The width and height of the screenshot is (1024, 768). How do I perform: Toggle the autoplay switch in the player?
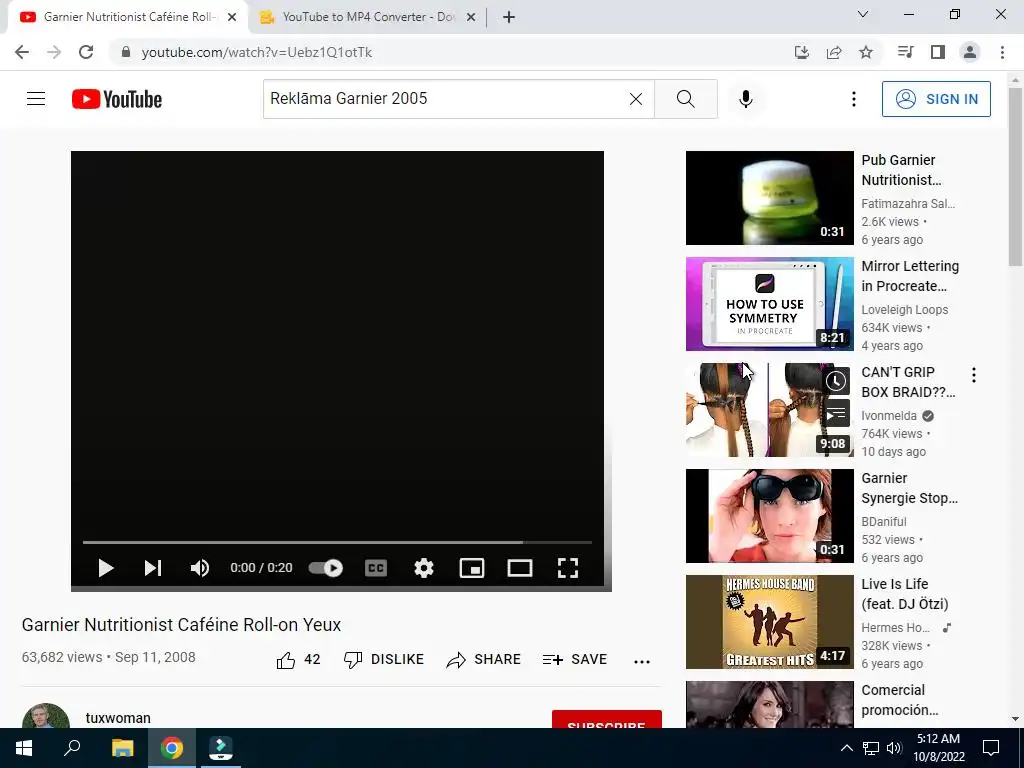(x=325, y=568)
